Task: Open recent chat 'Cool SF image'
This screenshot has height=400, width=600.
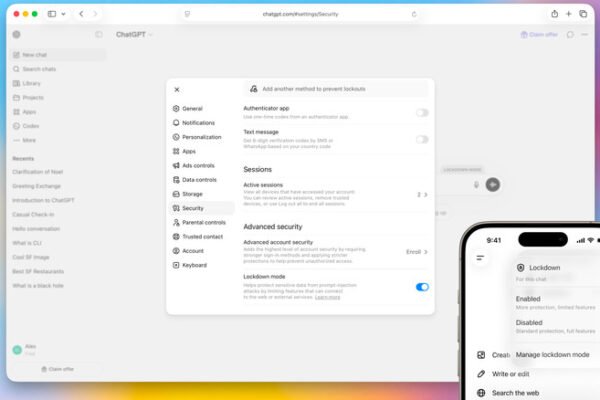Action: pyautogui.click(x=31, y=257)
